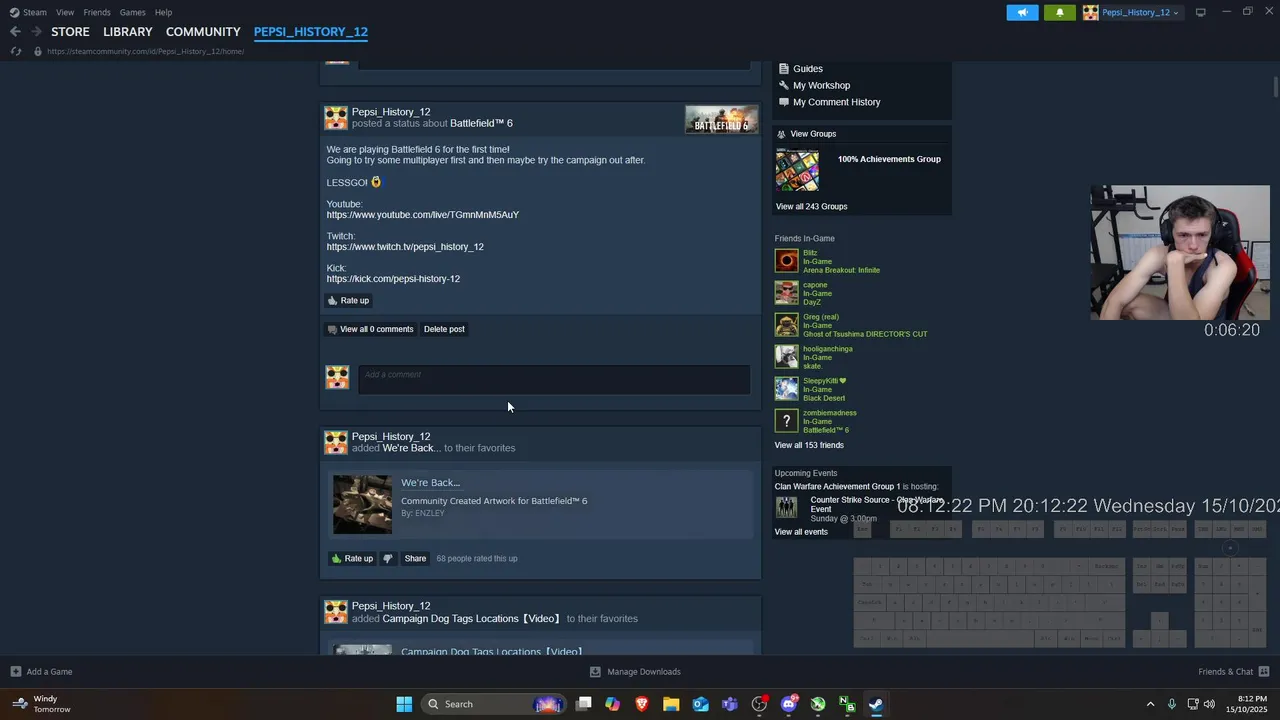Open the Help menu
This screenshot has height=720, width=1280.
[x=163, y=12]
